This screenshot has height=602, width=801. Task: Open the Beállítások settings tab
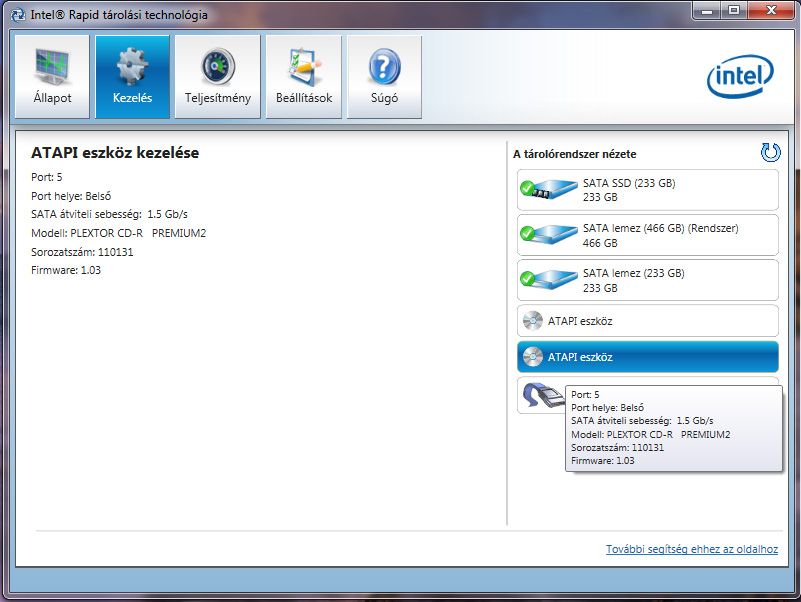click(x=304, y=77)
